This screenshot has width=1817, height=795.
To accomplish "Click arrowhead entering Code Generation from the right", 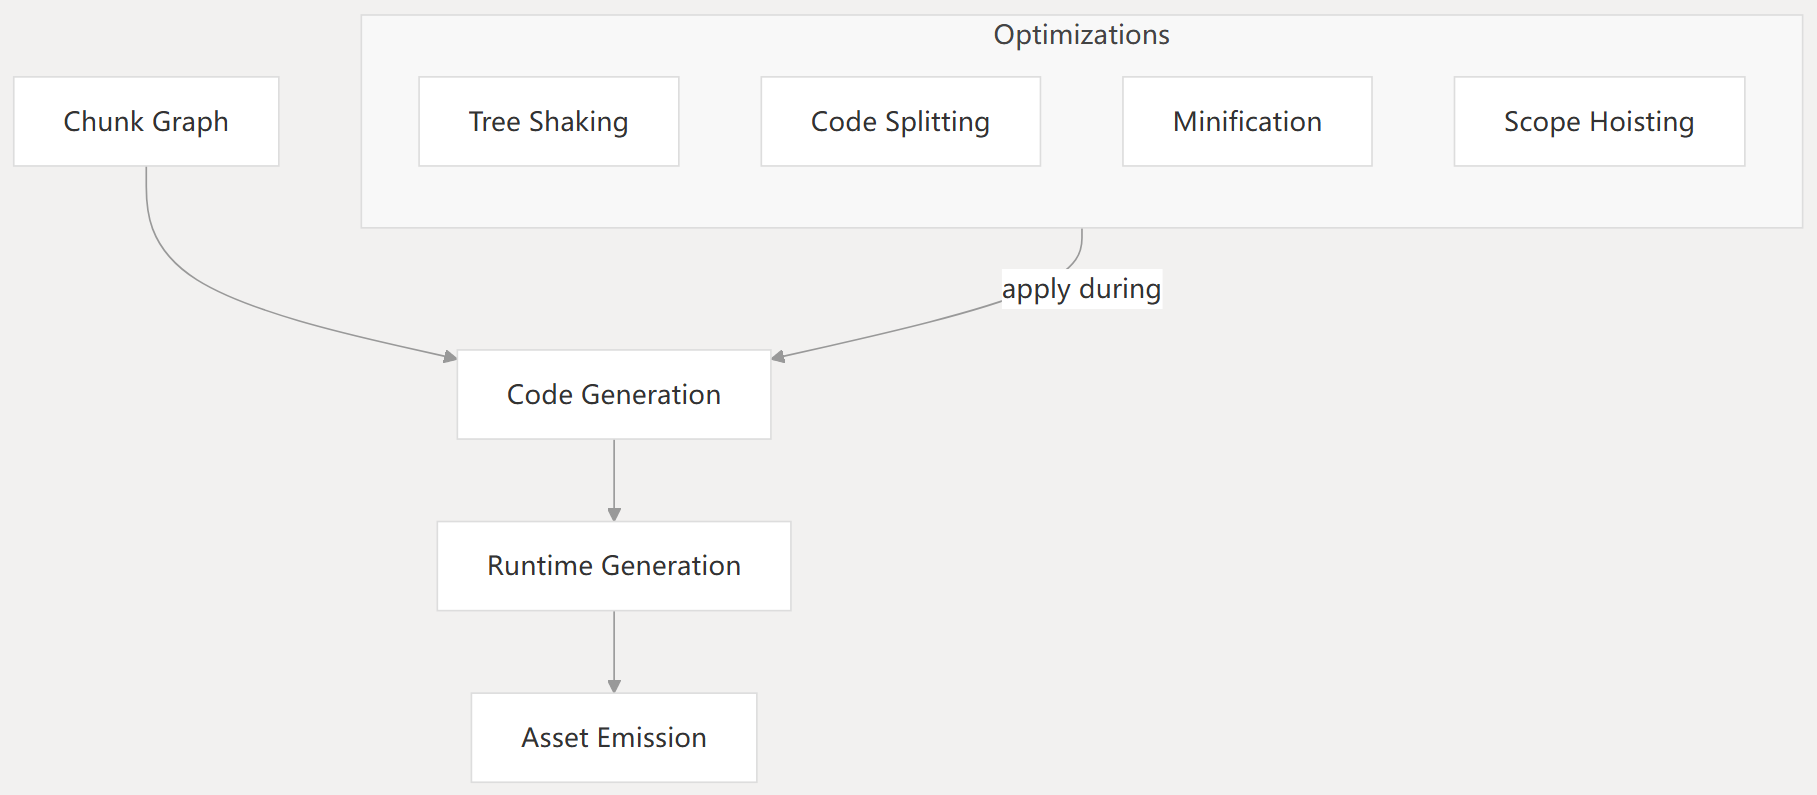I will tap(778, 356).
